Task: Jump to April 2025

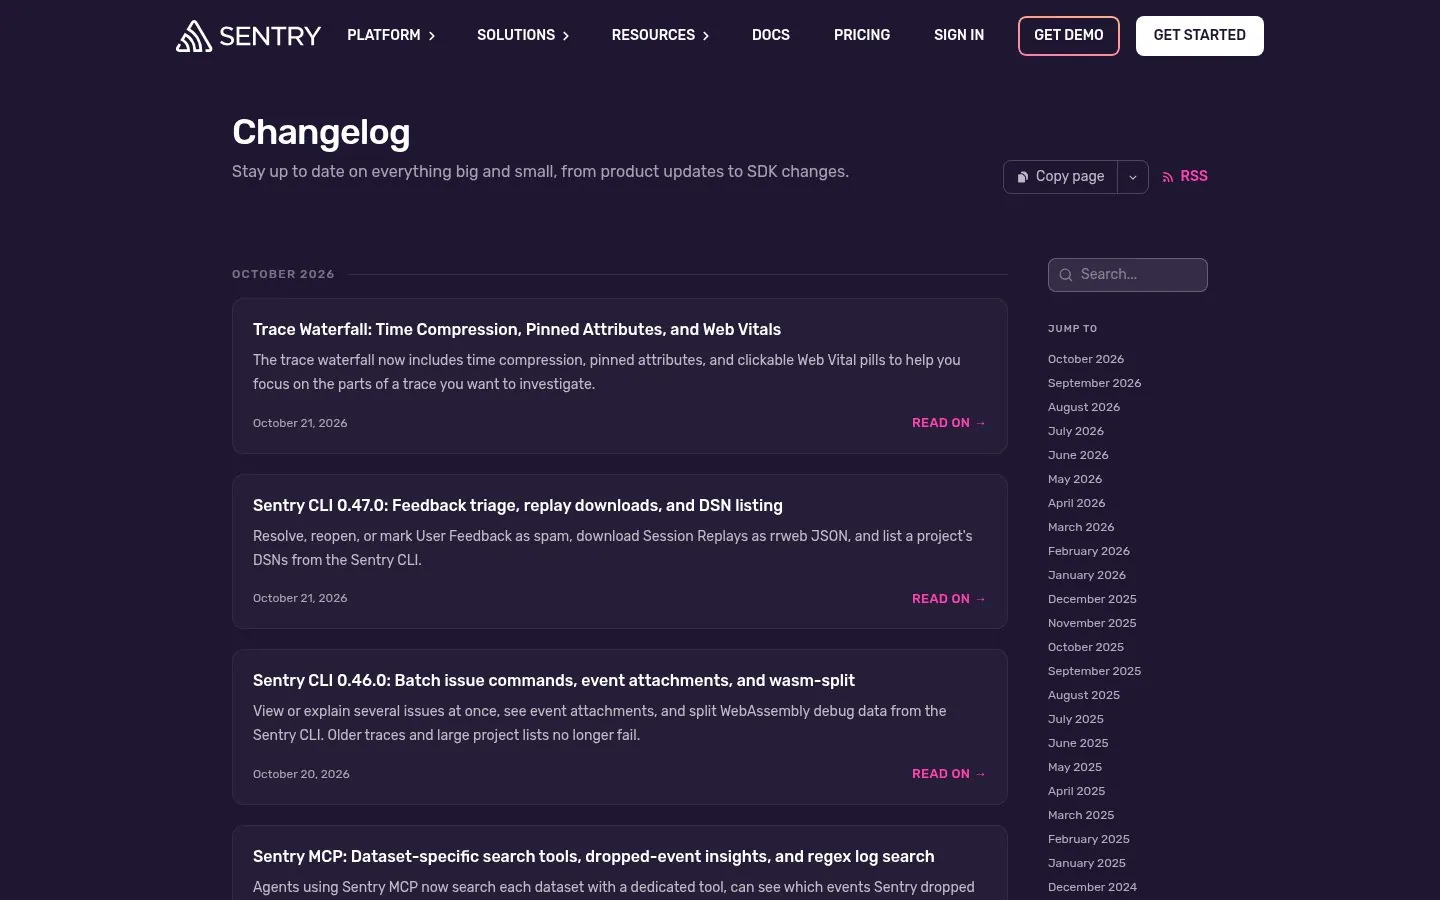Action: (x=1077, y=791)
